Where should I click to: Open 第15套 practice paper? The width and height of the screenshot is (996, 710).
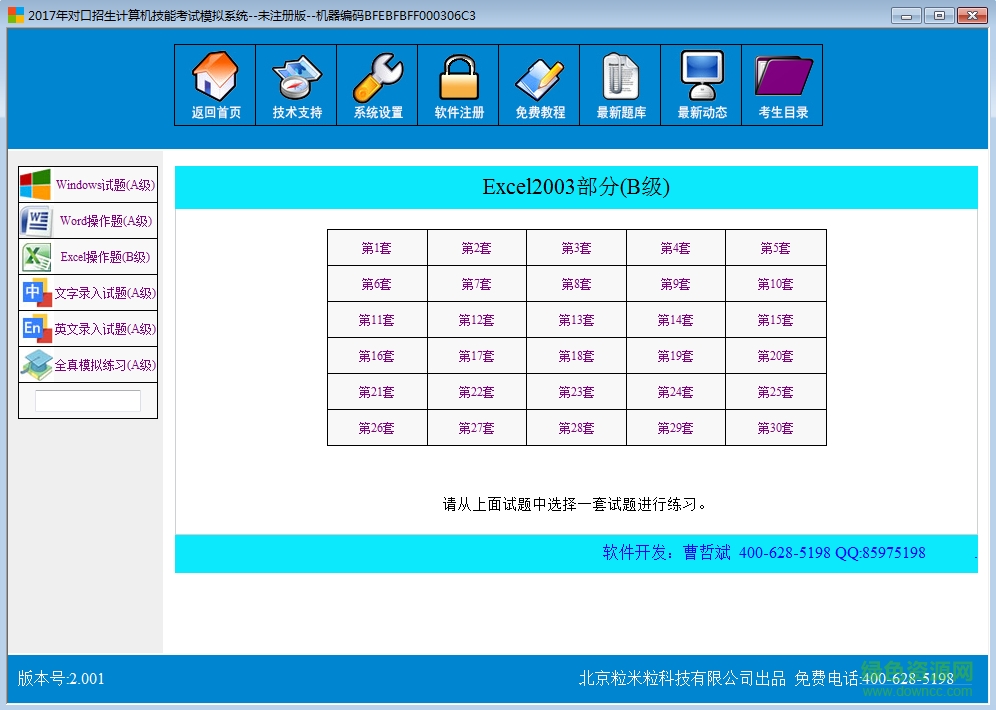[775, 320]
